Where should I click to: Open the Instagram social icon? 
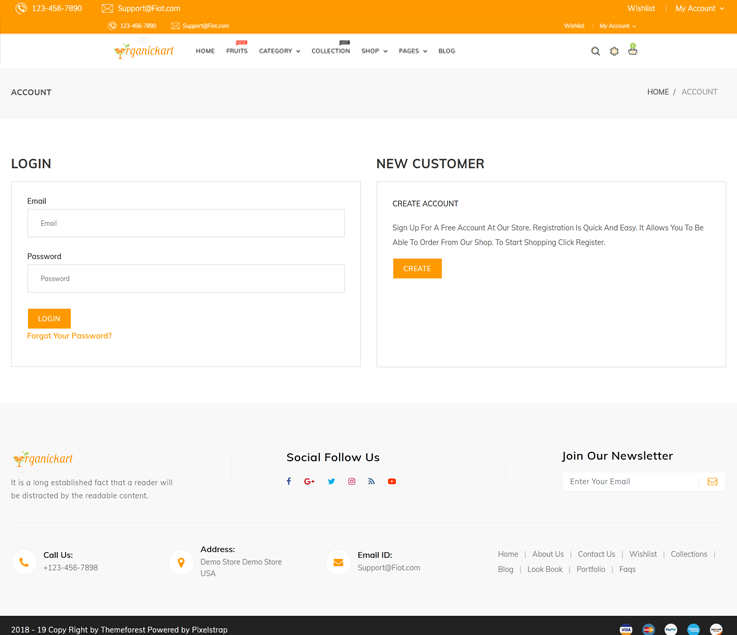click(351, 481)
